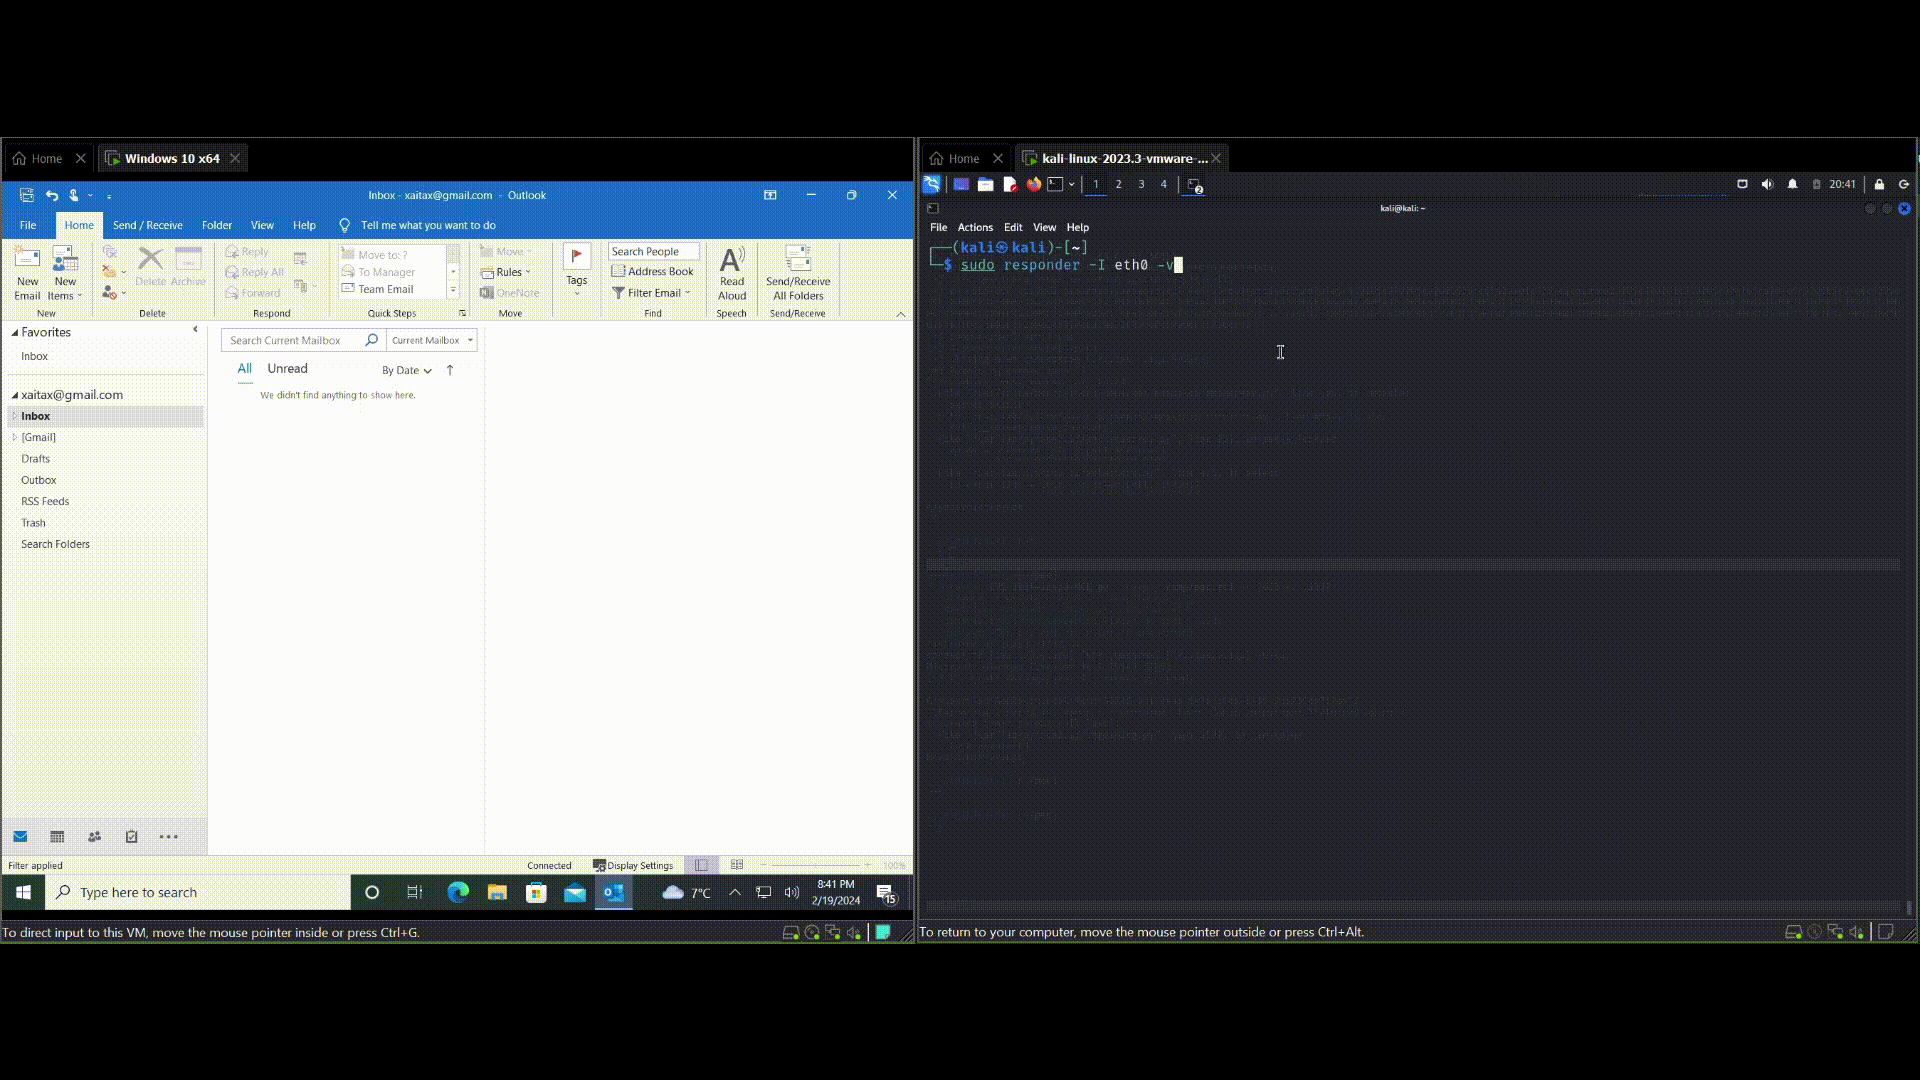Switch to Kali workspace 4
The image size is (1920, 1080).
click(x=1163, y=184)
